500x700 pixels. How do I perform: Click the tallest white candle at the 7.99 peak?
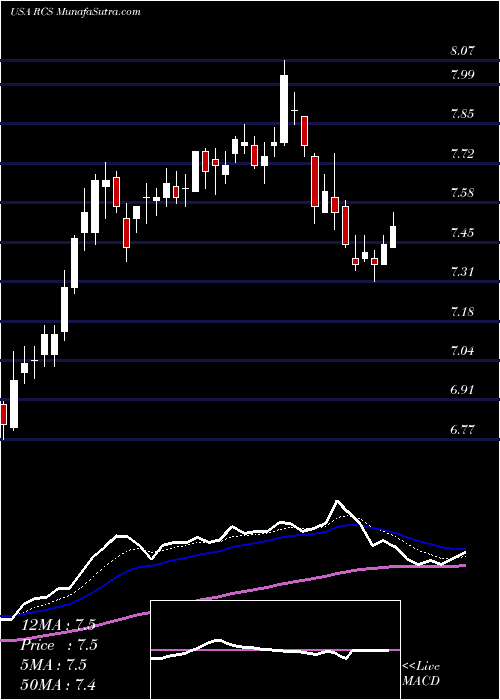click(284, 109)
